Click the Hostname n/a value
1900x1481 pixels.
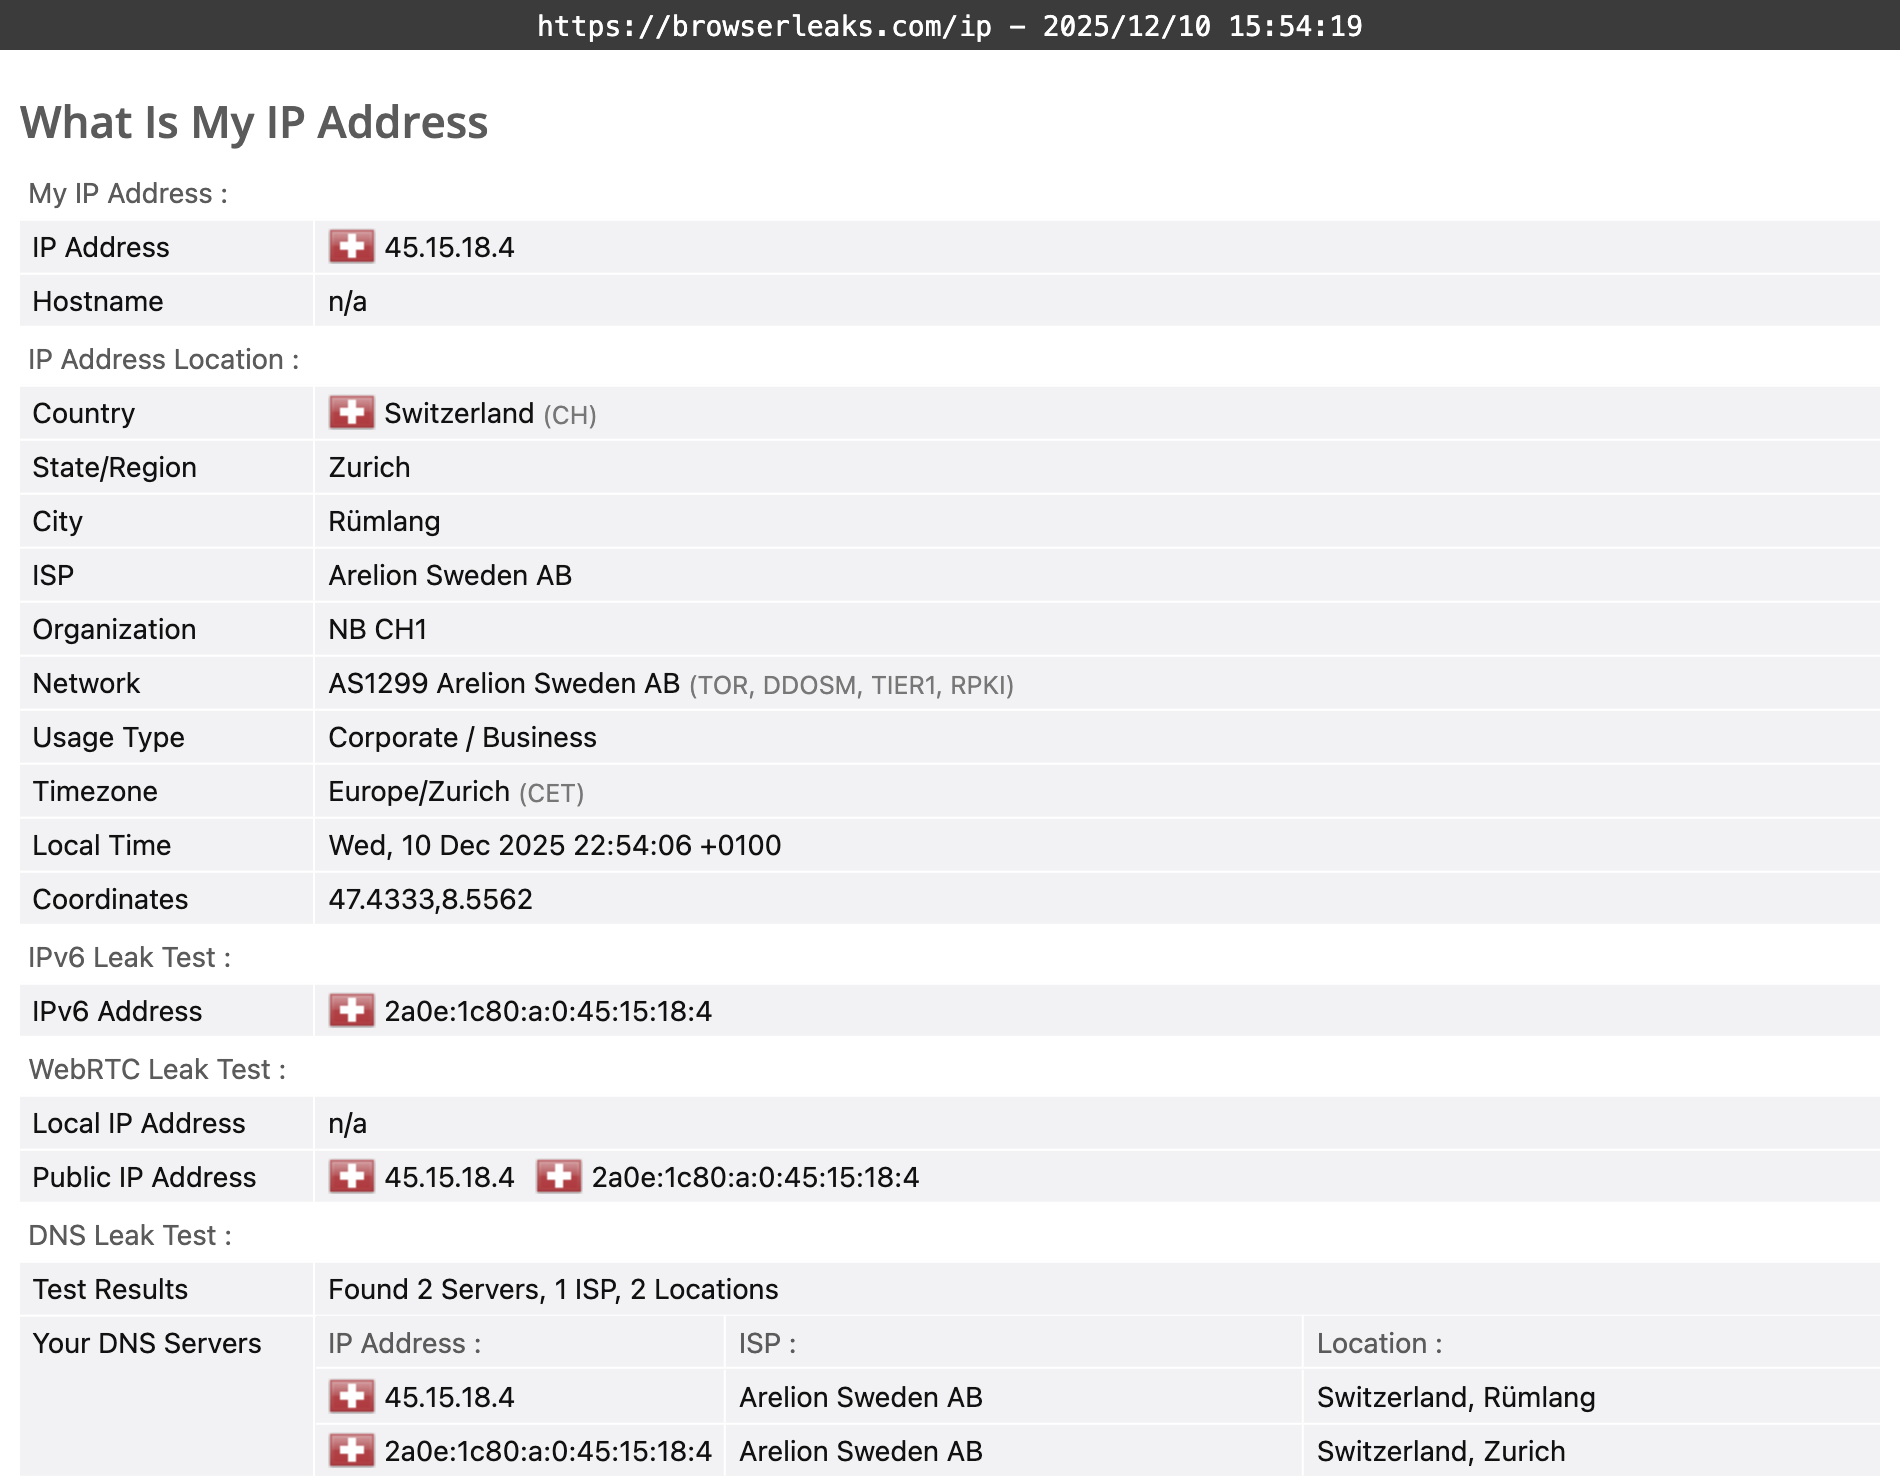[347, 301]
